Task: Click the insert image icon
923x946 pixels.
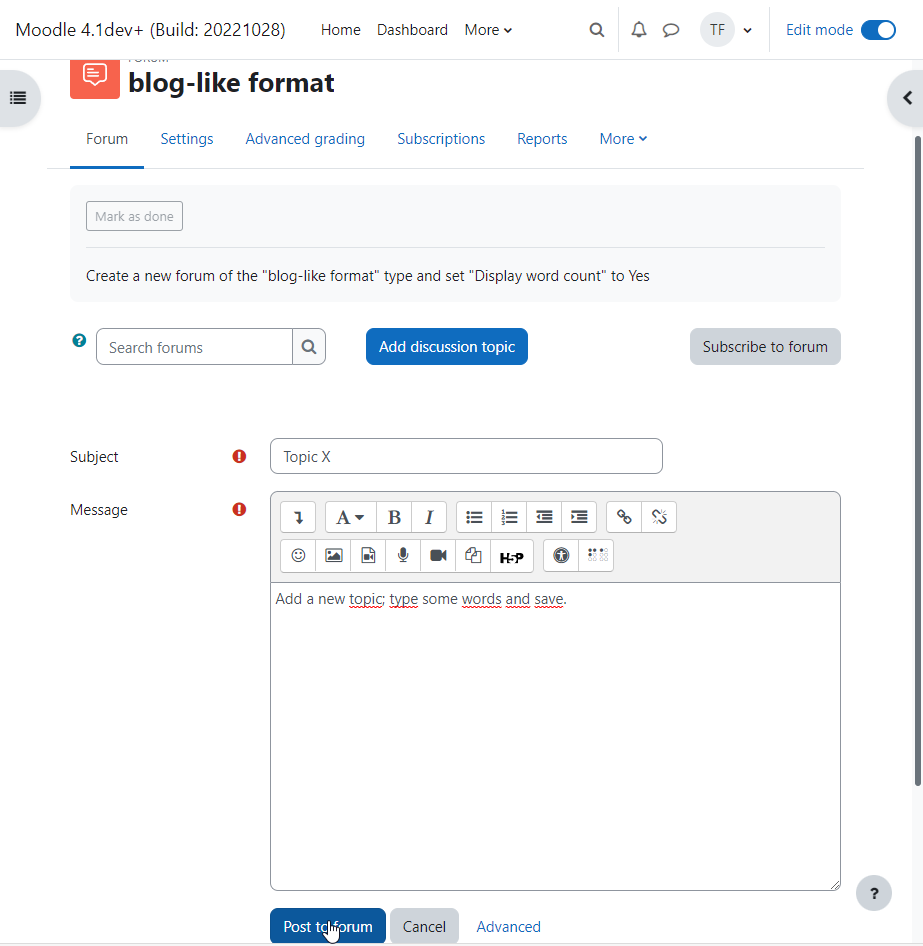Action: pyautogui.click(x=333, y=556)
